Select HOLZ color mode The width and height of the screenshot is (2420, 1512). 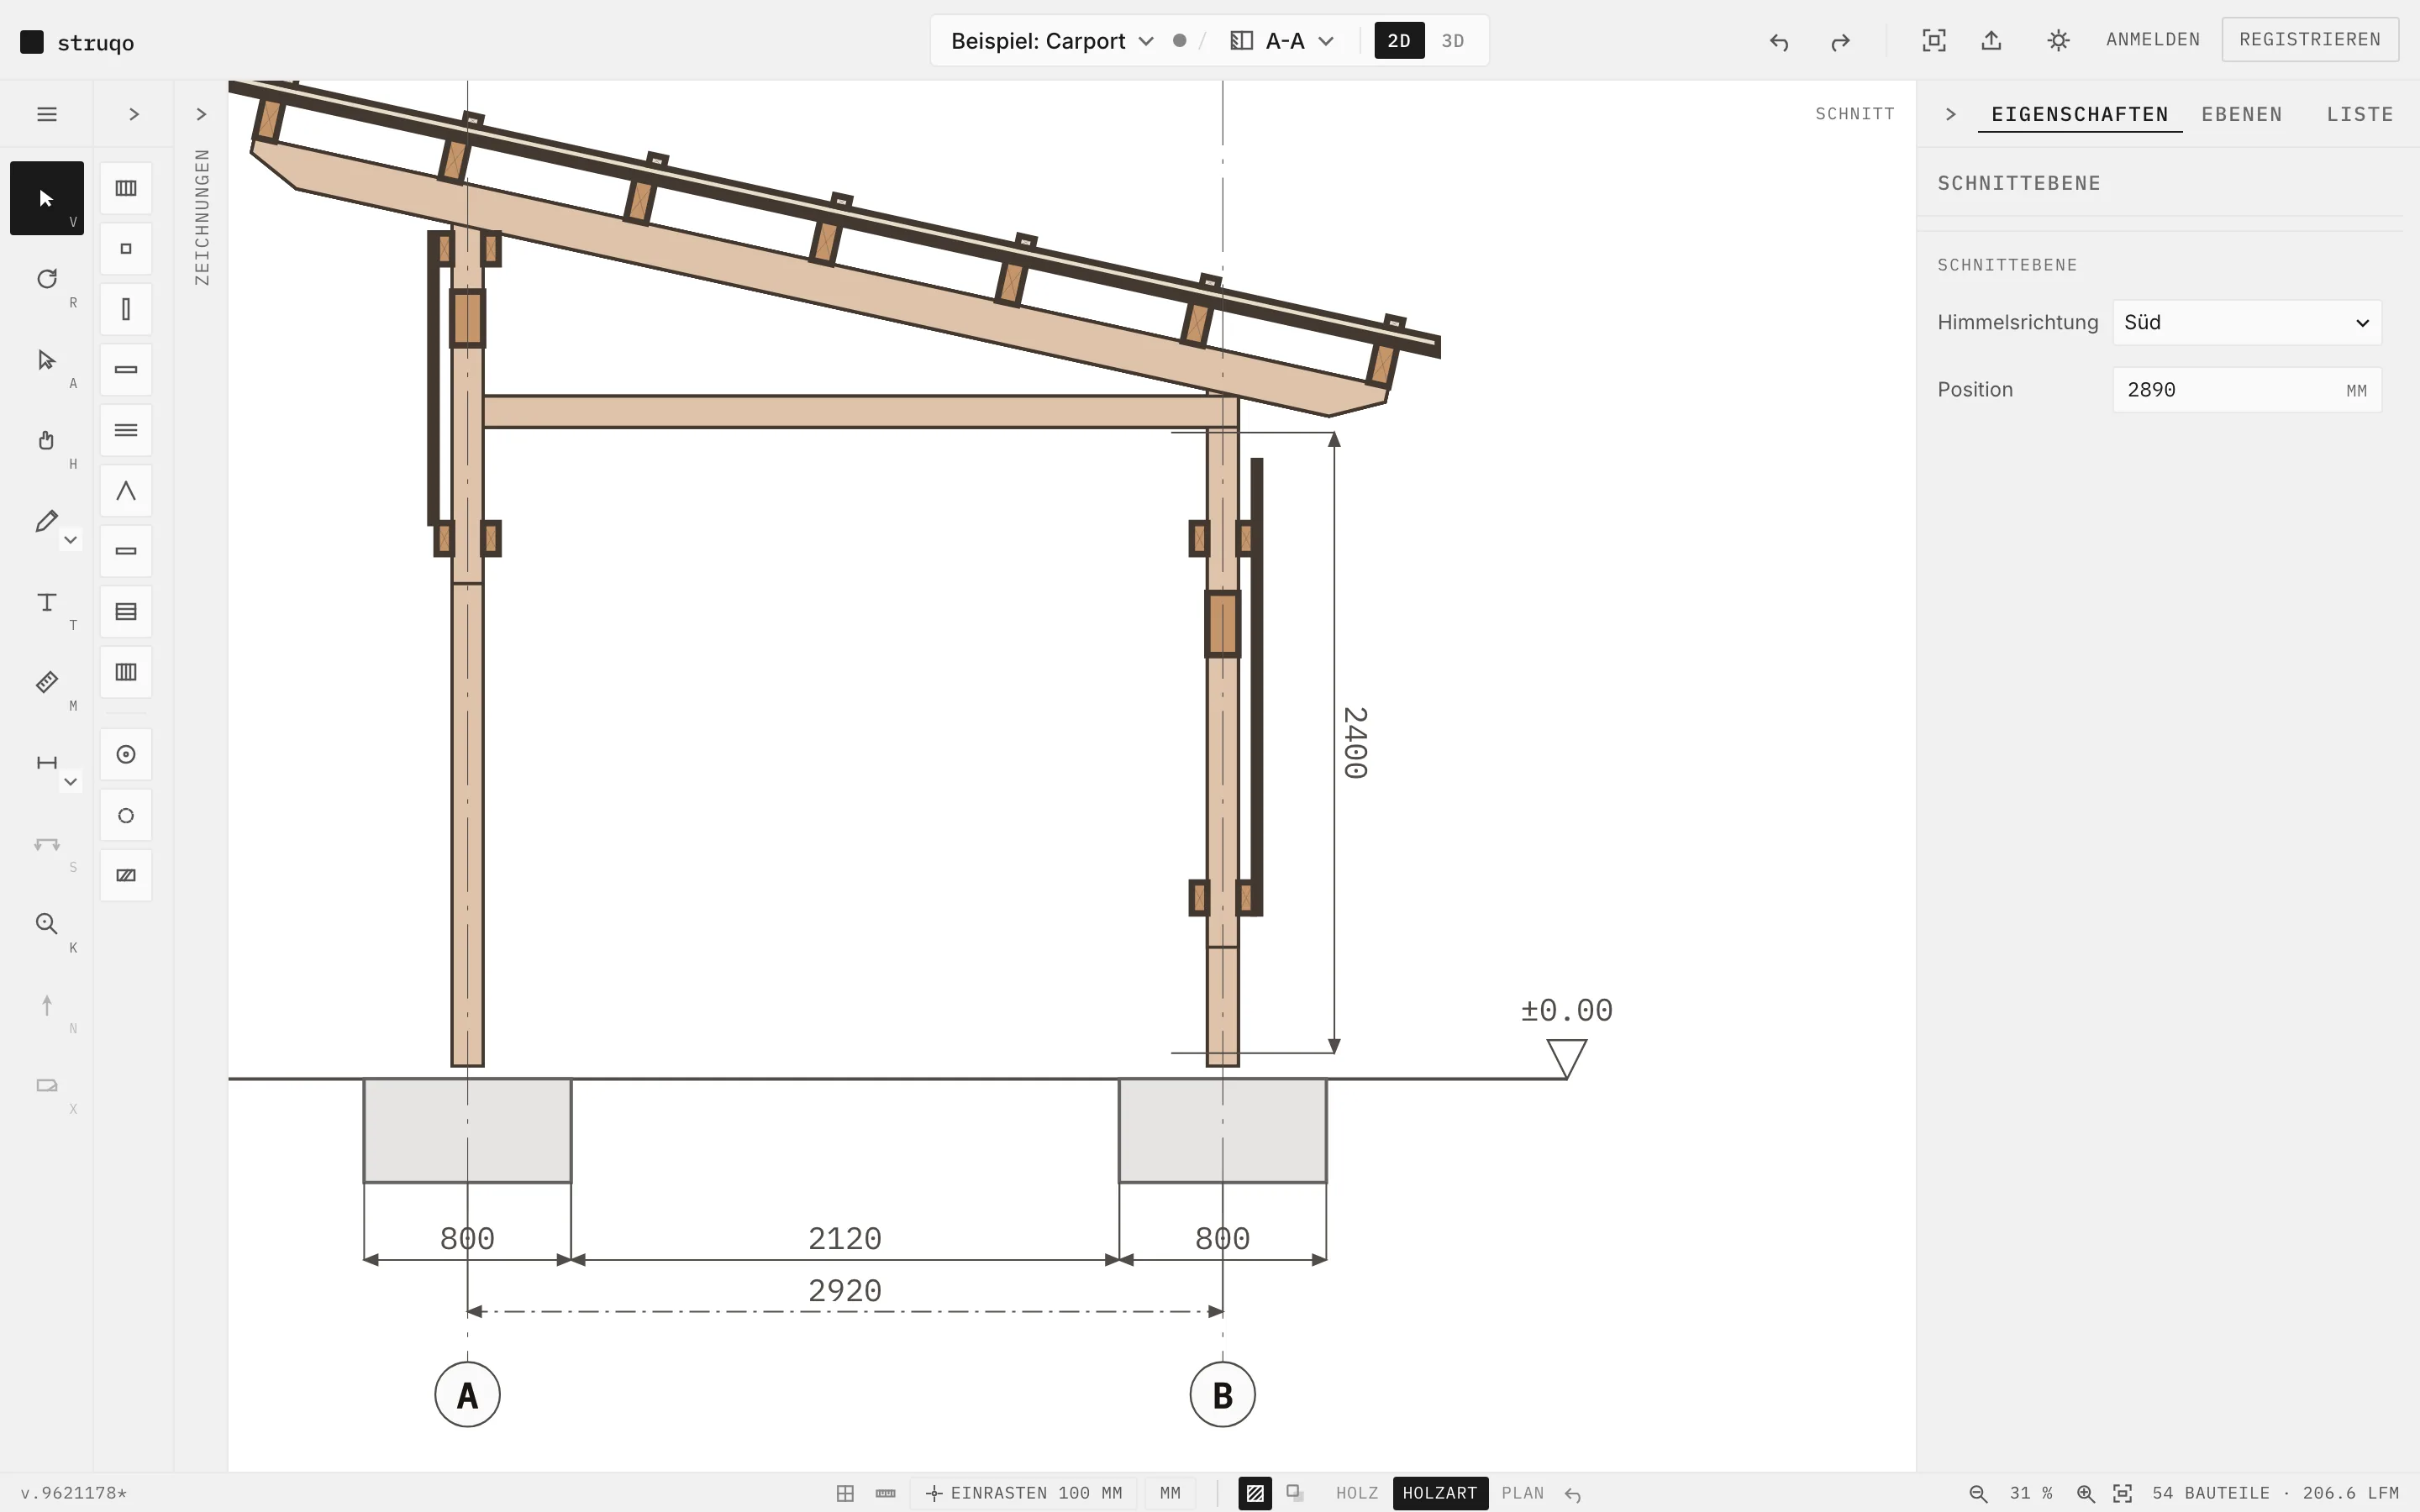point(1357,1493)
